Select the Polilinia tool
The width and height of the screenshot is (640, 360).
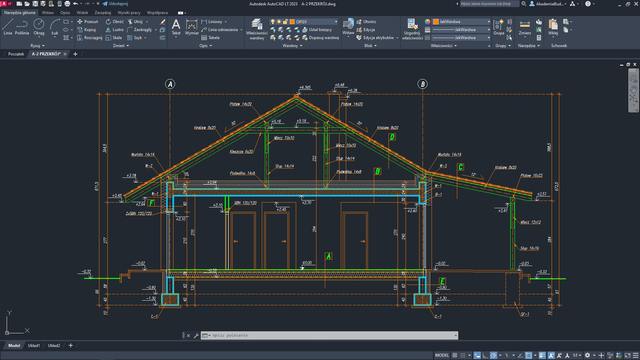[x=22, y=27]
